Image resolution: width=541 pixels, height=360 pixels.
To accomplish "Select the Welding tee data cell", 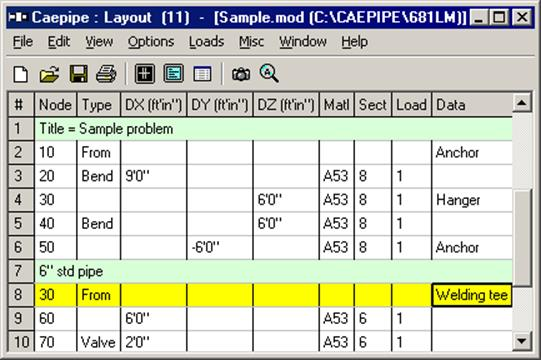I will click(x=472, y=295).
